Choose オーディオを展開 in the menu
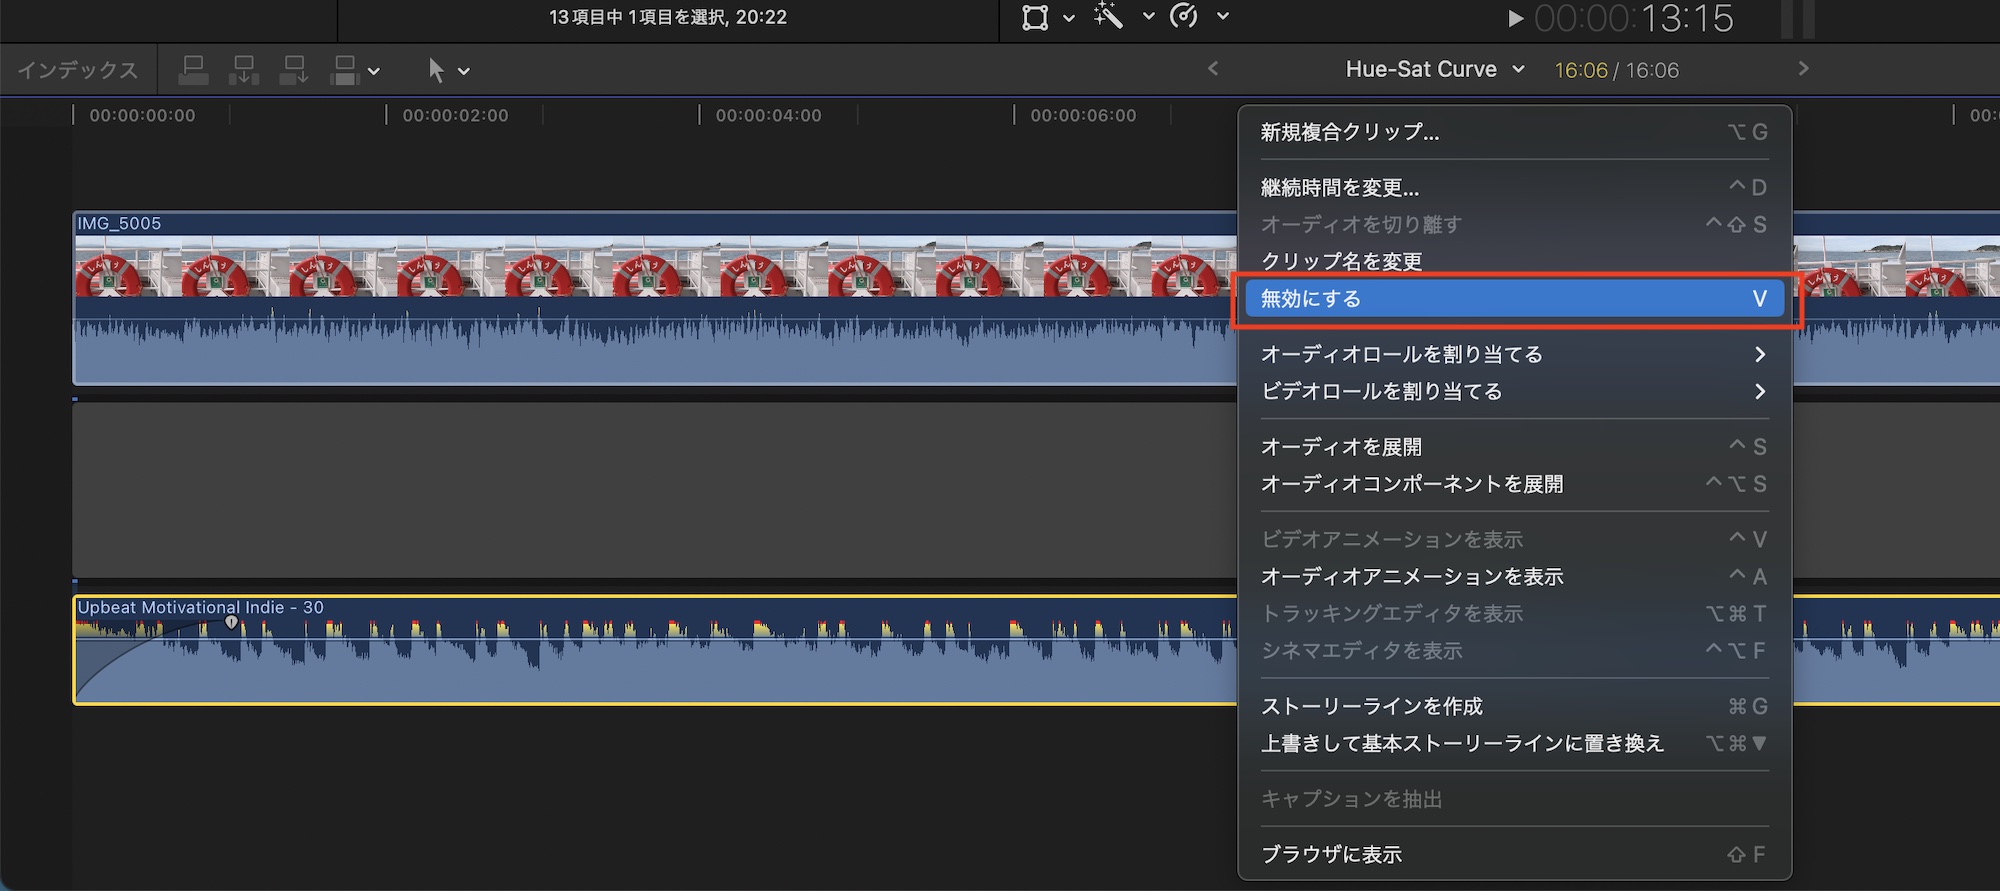 click(1514, 447)
